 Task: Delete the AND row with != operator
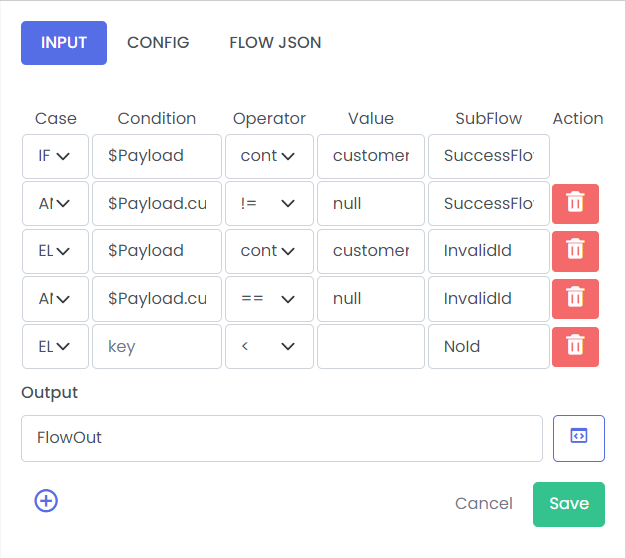click(575, 204)
